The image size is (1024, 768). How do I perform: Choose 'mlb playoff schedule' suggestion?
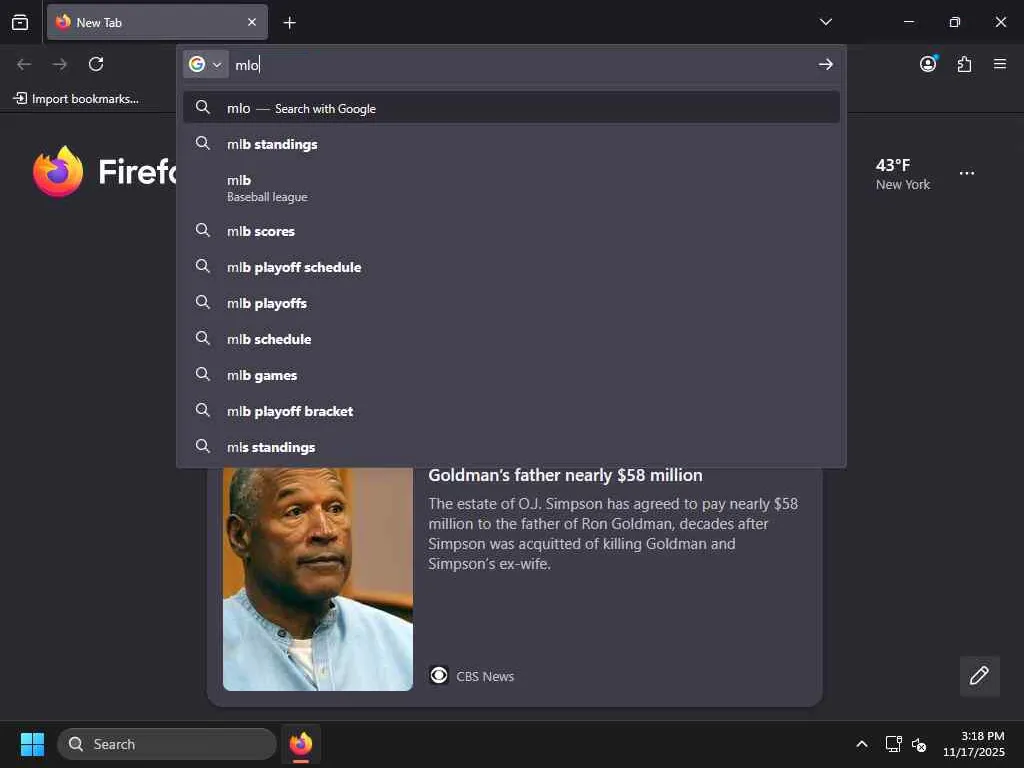point(511,266)
